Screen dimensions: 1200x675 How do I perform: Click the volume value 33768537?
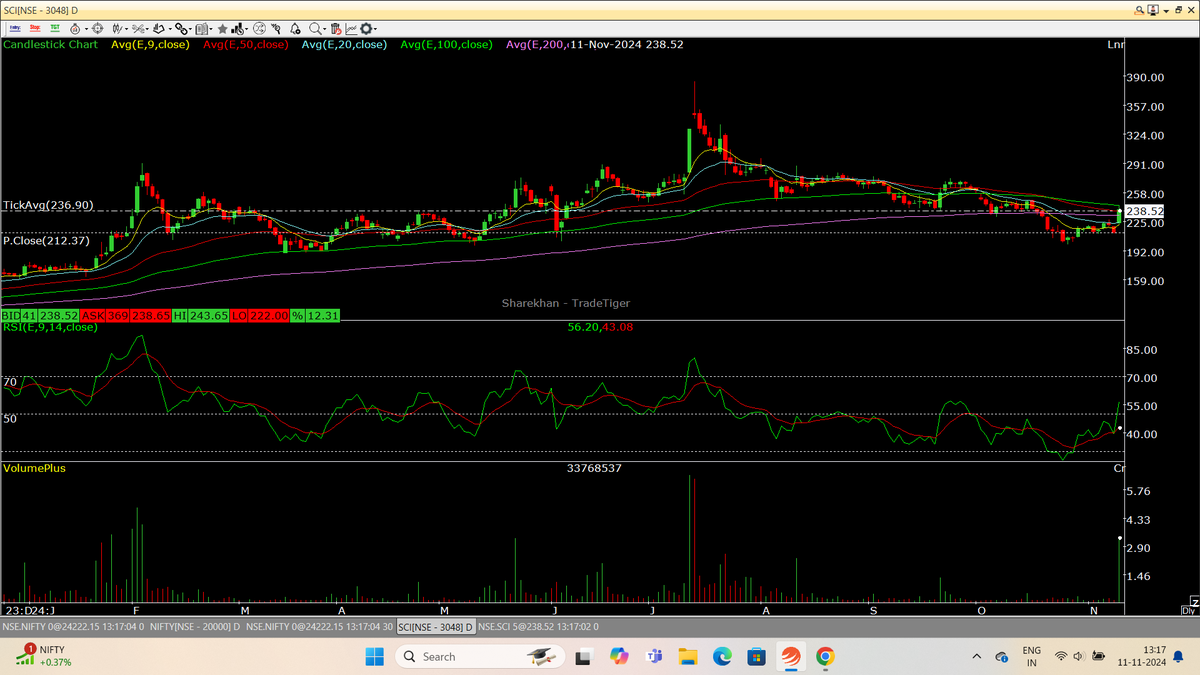click(x=594, y=468)
